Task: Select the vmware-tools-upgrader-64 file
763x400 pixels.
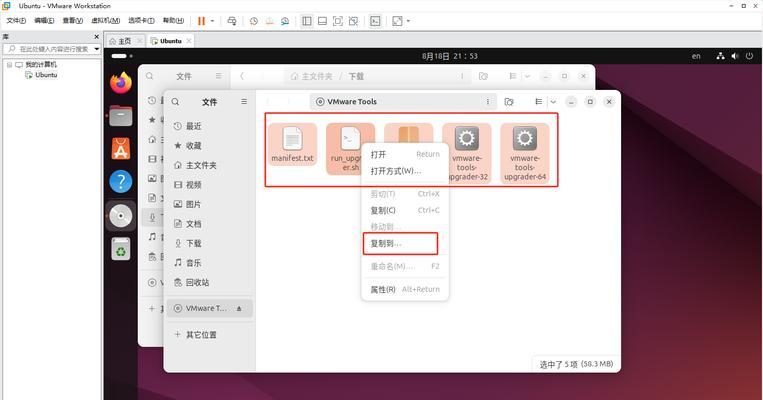Action: (525, 153)
